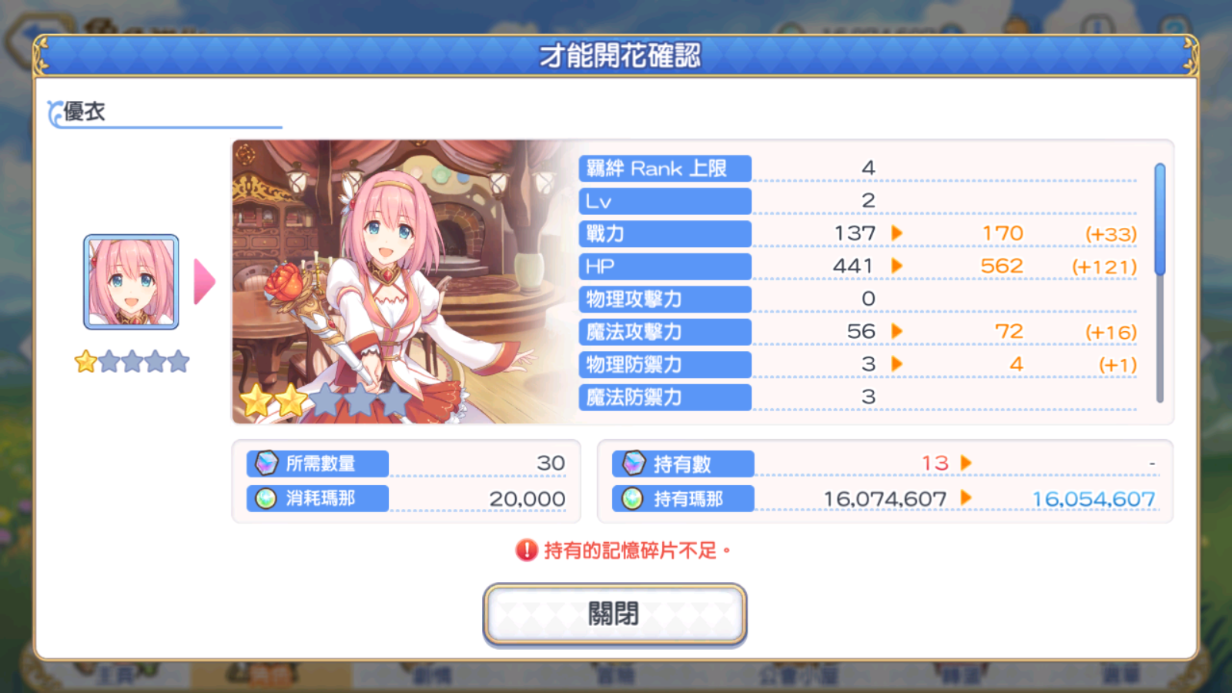The width and height of the screenshot is (1232, 693).
Task: Click the orange arrow next to 持有數 13
Action: click(966, 463)
